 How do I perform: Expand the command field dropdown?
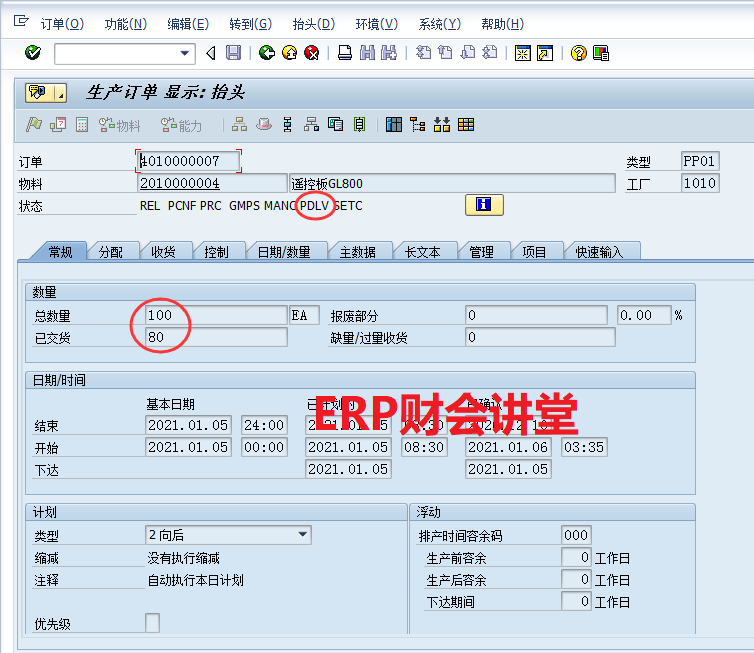[185, 53]
